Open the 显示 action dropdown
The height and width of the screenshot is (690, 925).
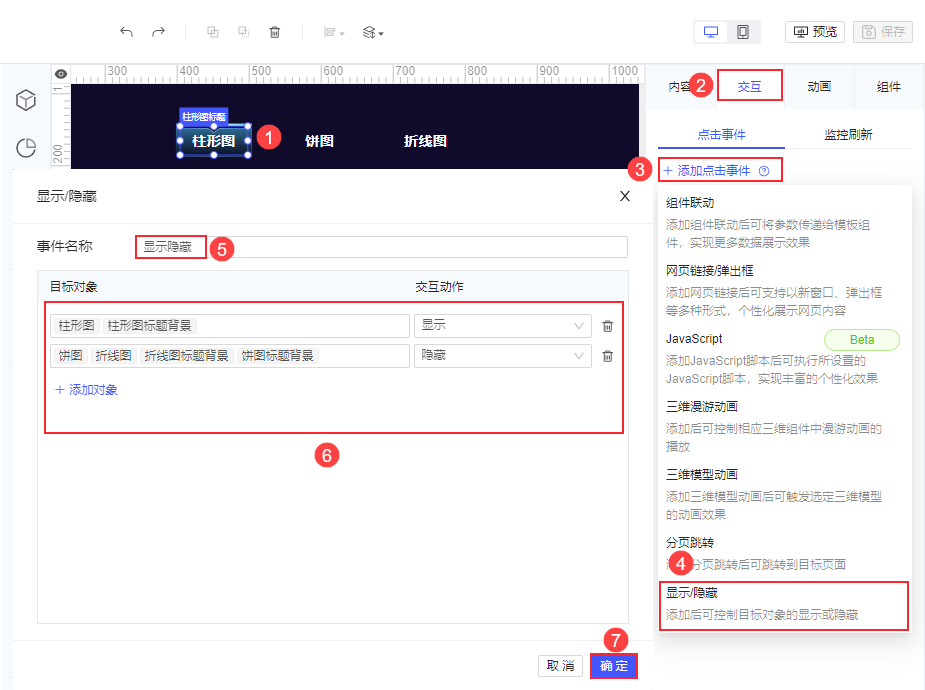click(x=503, y=326)
